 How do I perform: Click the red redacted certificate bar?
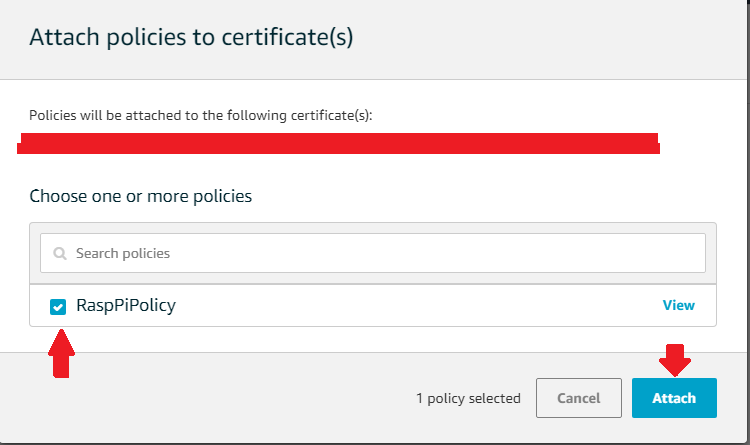coord(338,142)
